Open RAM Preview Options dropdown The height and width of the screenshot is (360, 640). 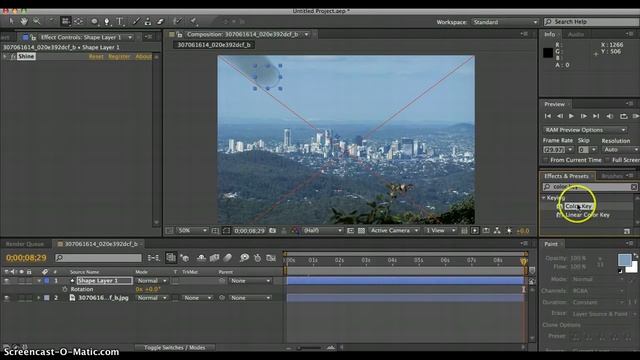click(x=585, y=130)
